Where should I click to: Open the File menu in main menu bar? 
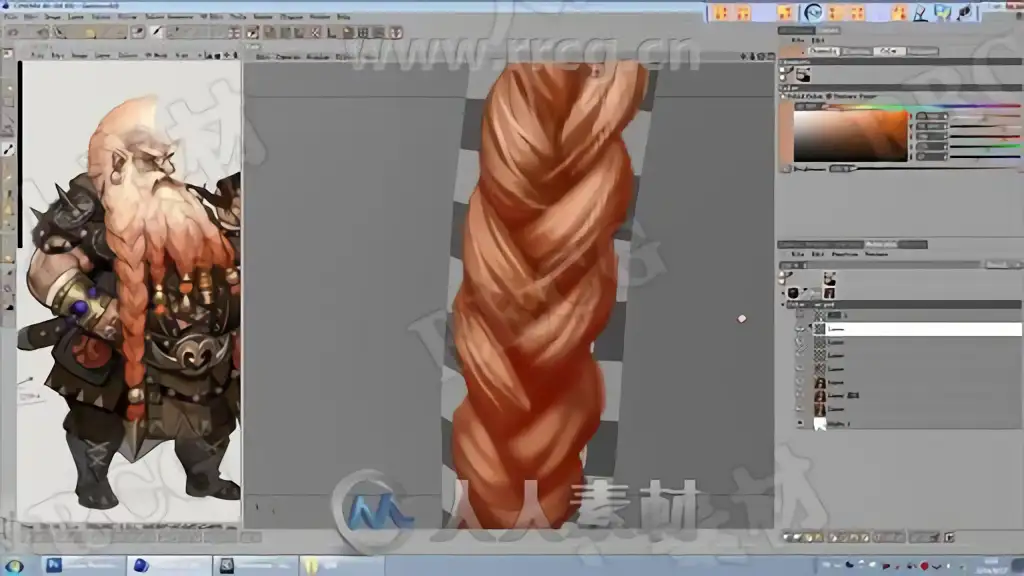coord(11,17)
